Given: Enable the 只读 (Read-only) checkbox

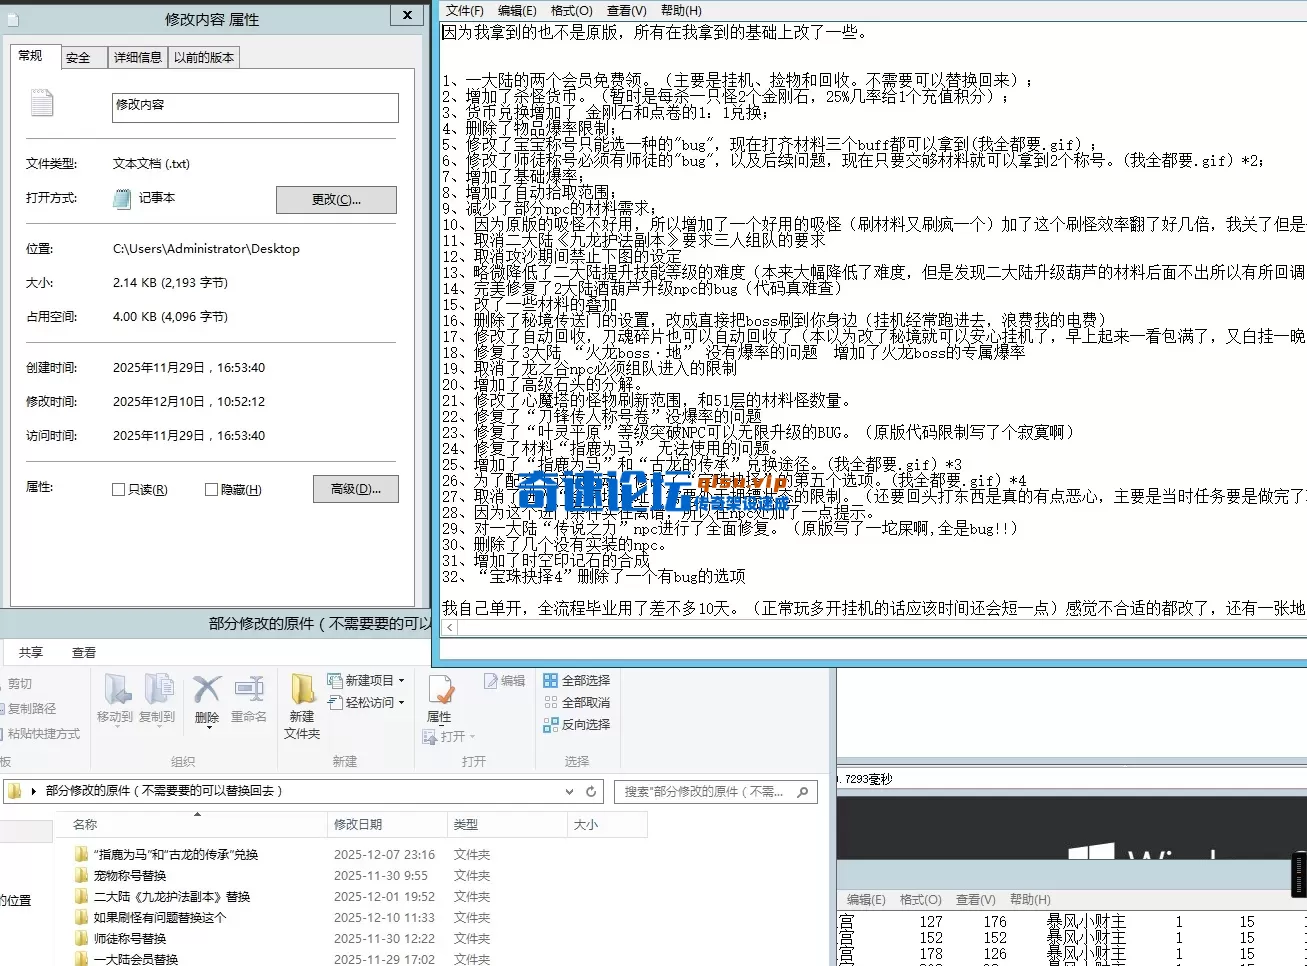Looking at the screenshot, I should coord(117,488).
